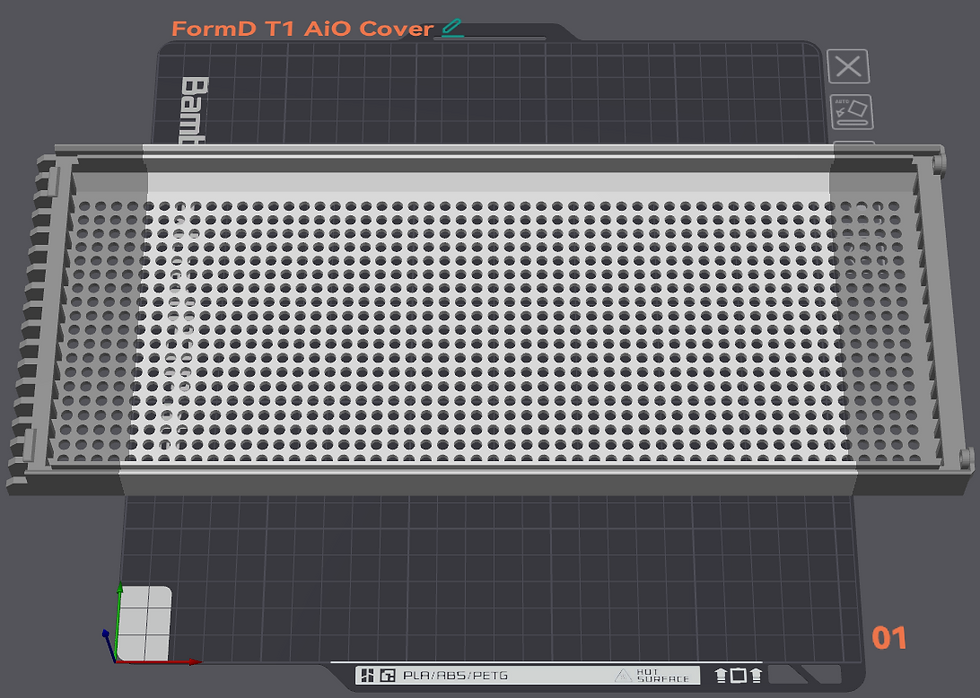Click the pencil icon to rename the plate
Viewport: 980px width, 698px height.
(x=452, y=28)
